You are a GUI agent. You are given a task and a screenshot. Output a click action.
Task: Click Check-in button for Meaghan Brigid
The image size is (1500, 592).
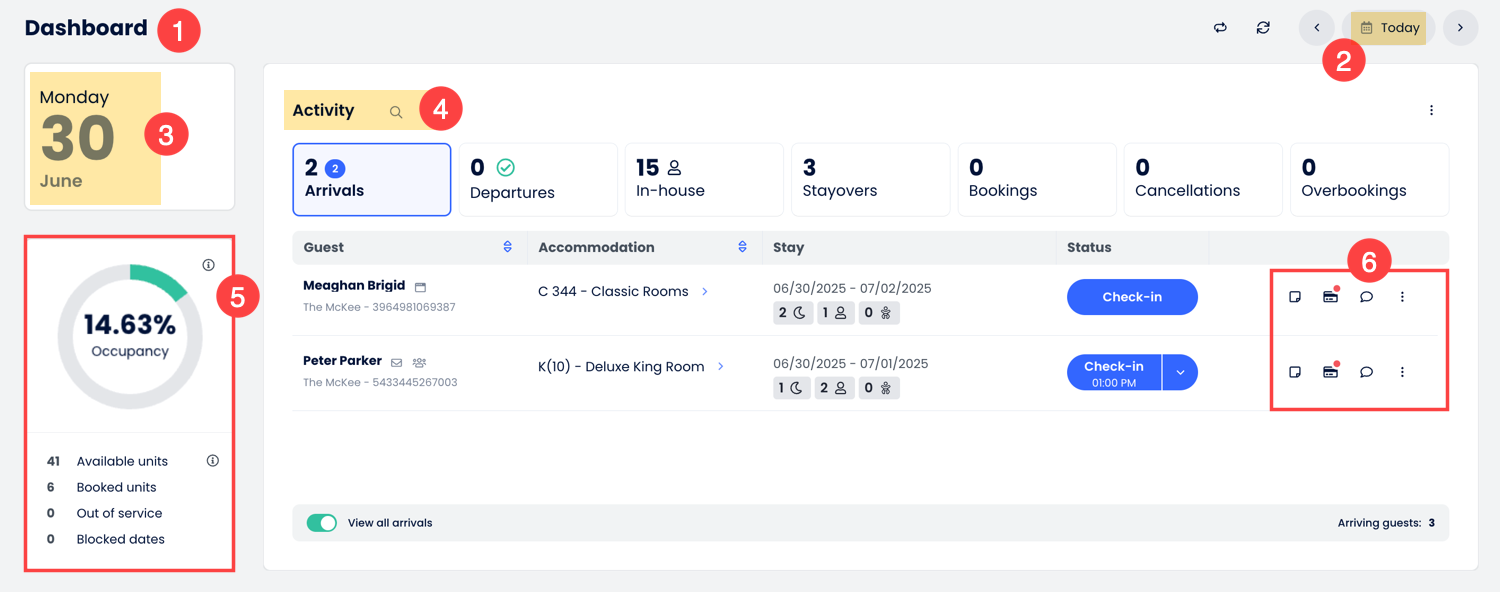[x=1132, y=297]
